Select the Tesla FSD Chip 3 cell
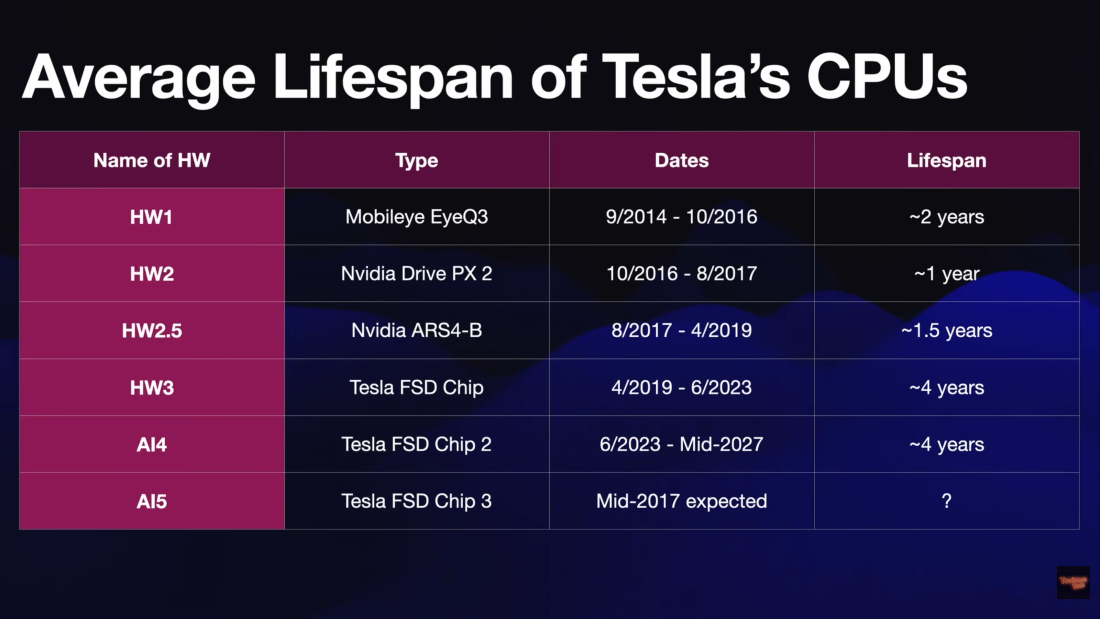 click(416, 501)
